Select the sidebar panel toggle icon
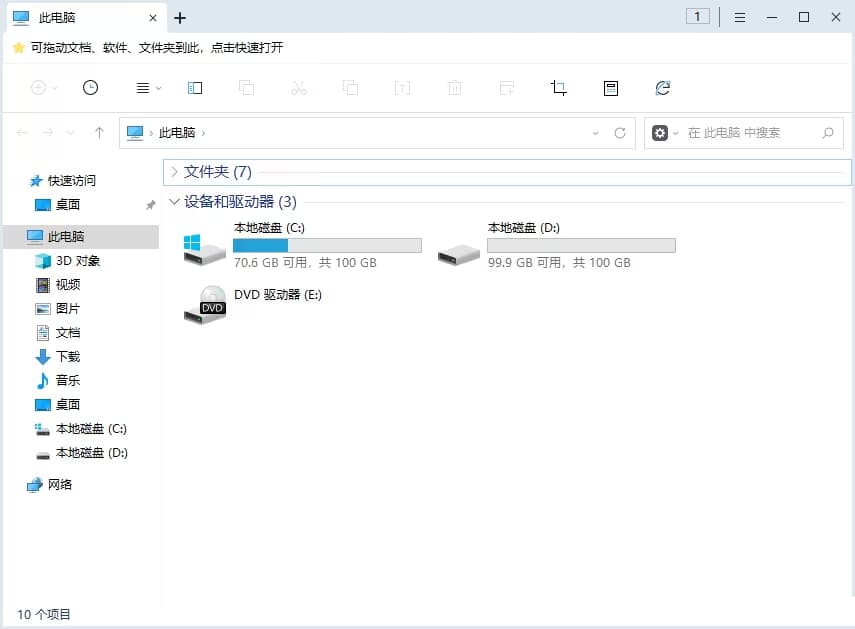Screen dimensions: 855x629 tap(194, 88)
